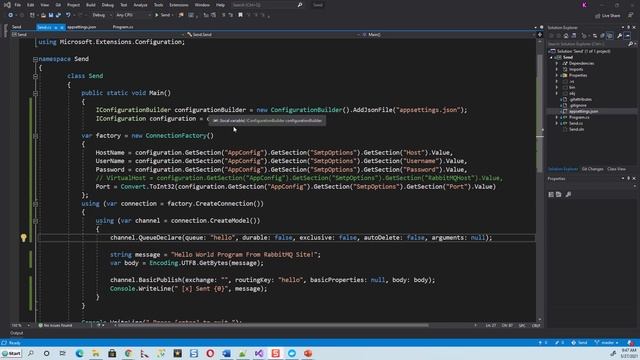Image resolution: width=640 pixels, height=360 pixels.
Task: Select Program.cs in Solution Explorer
Action: click(x=579, y=118)
